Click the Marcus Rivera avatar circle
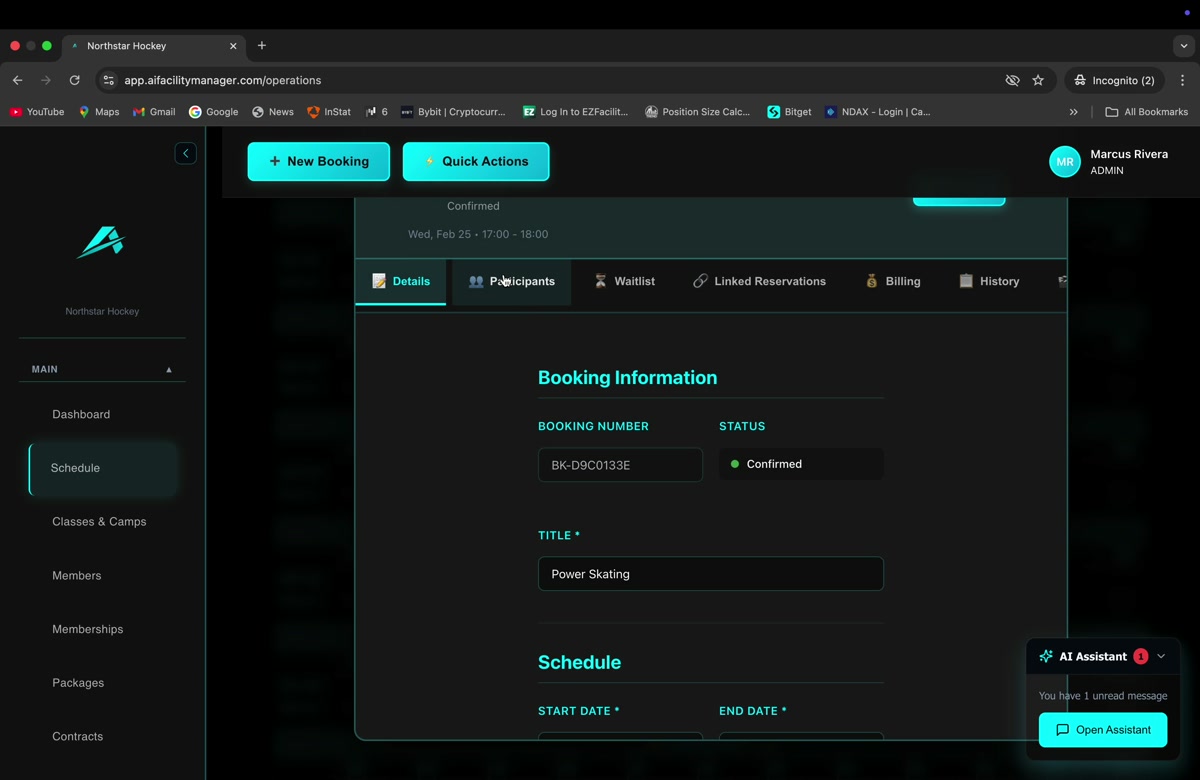The image size is (1200, 780). tap(1064, 161)
